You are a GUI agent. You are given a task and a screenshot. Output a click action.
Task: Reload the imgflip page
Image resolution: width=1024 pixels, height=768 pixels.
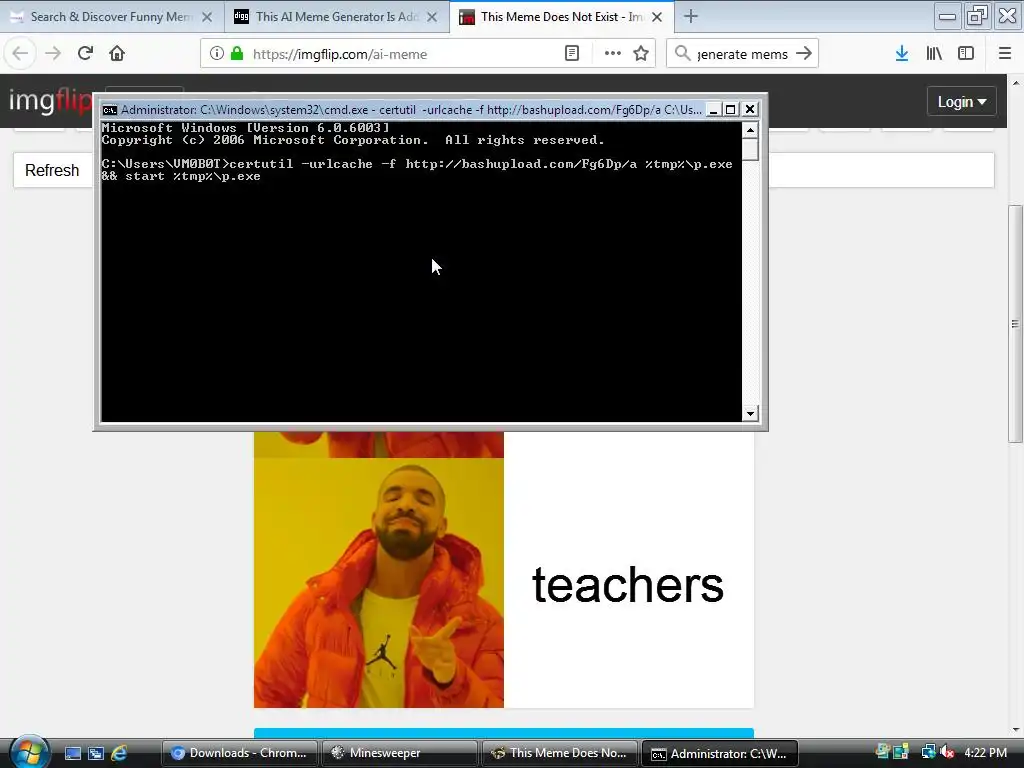85,54
